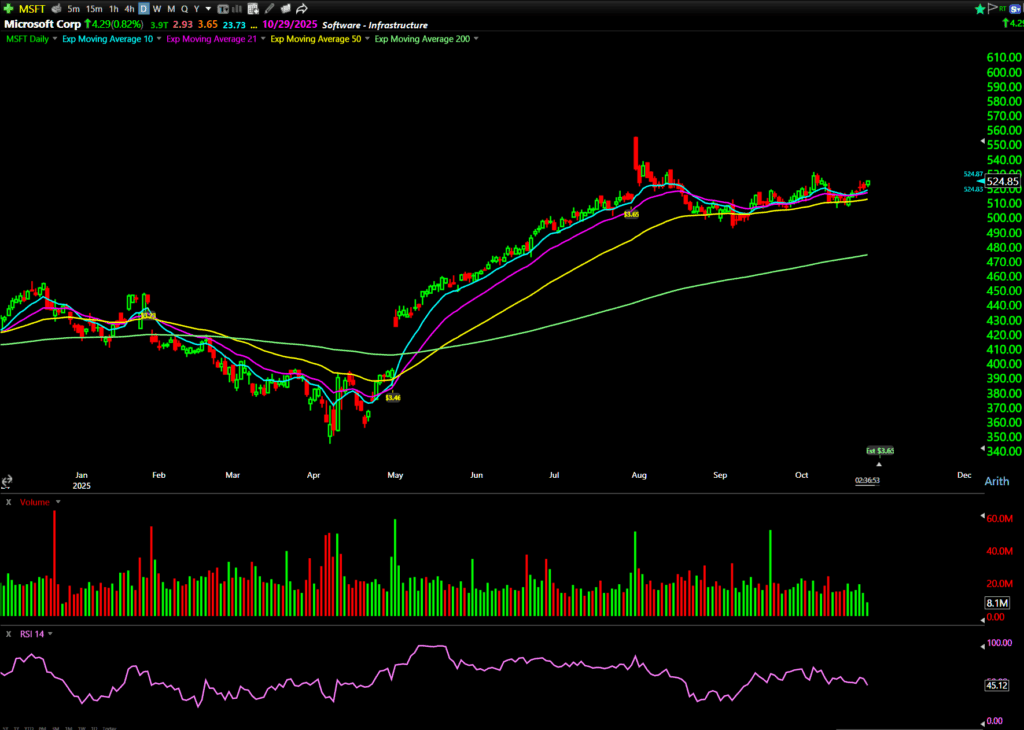The width and height of the screenshot is (1024, 730).
Task: Open the timeframe dropdown arrow after Y
Action: pyautogui.click(x=208, y=8)
